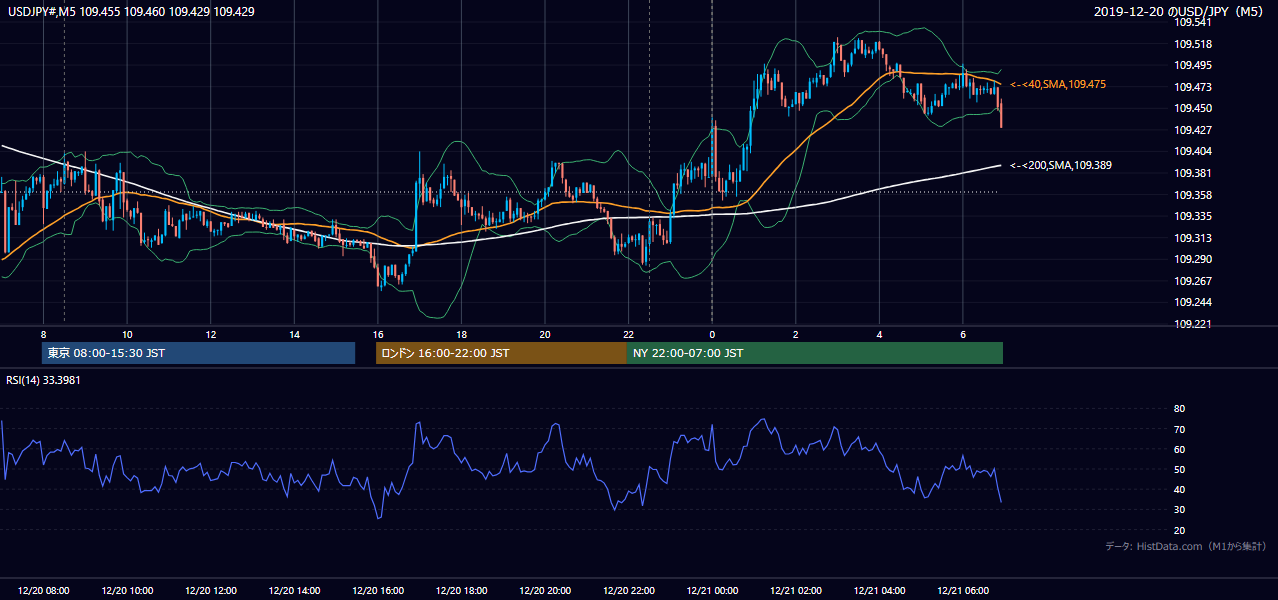This screenshot has width=1278, height=600.
Task: Click the bottom date label 12/20 20:00
Action: pos(545,591)
